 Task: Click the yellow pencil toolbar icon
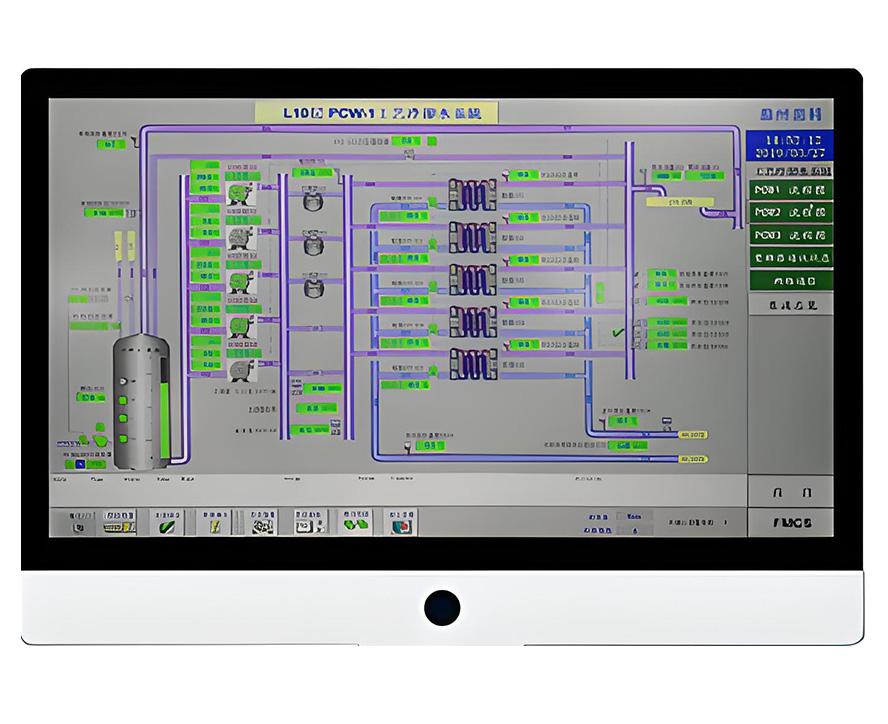[214, 522]
